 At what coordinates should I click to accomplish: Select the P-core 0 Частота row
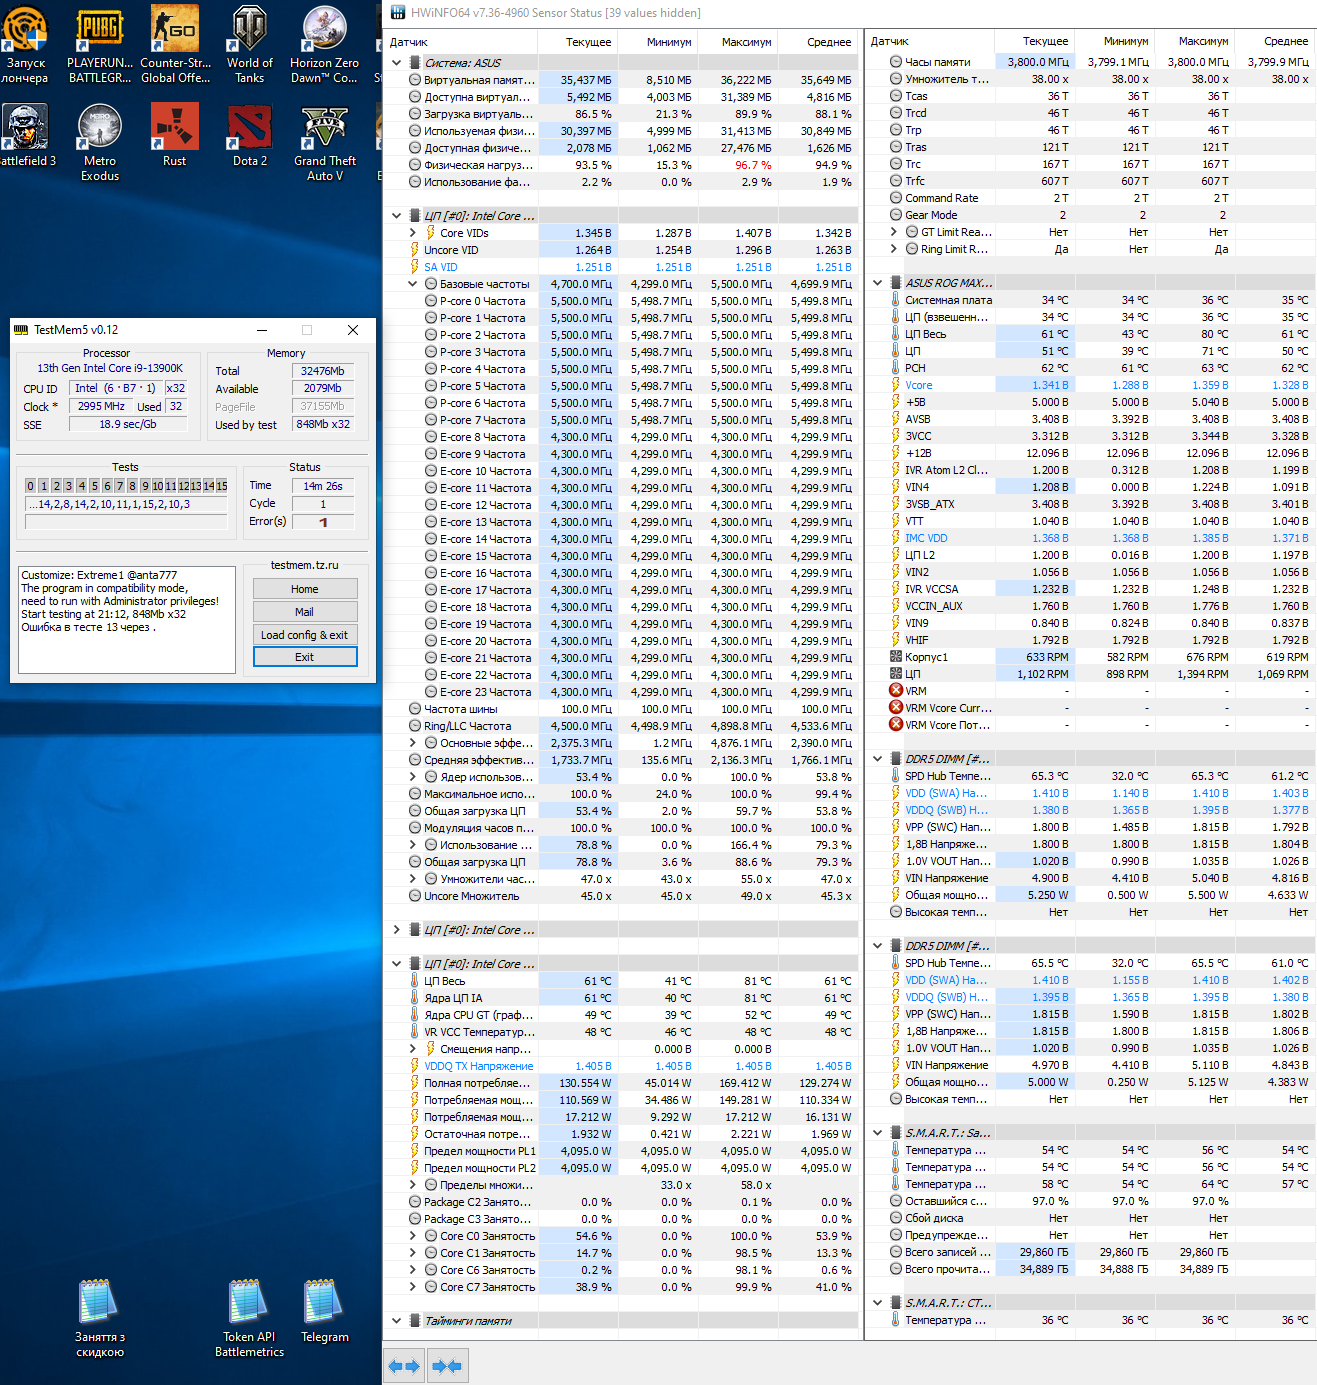pyautogui.click(x=621, y=301)
